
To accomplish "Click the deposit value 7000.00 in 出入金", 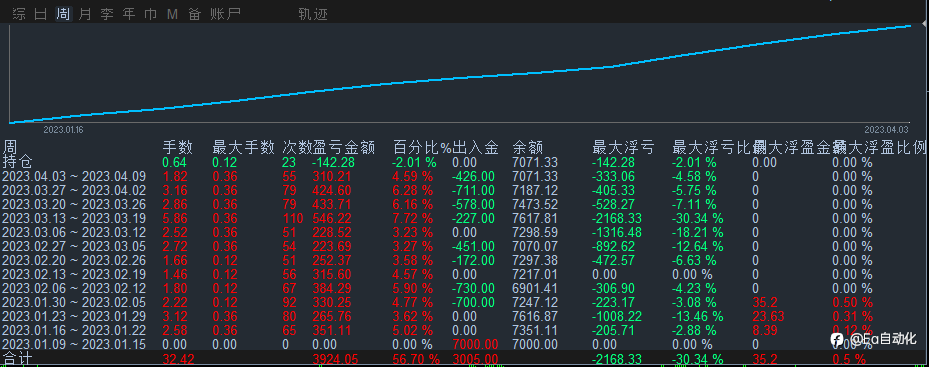I will click(476, 344).
